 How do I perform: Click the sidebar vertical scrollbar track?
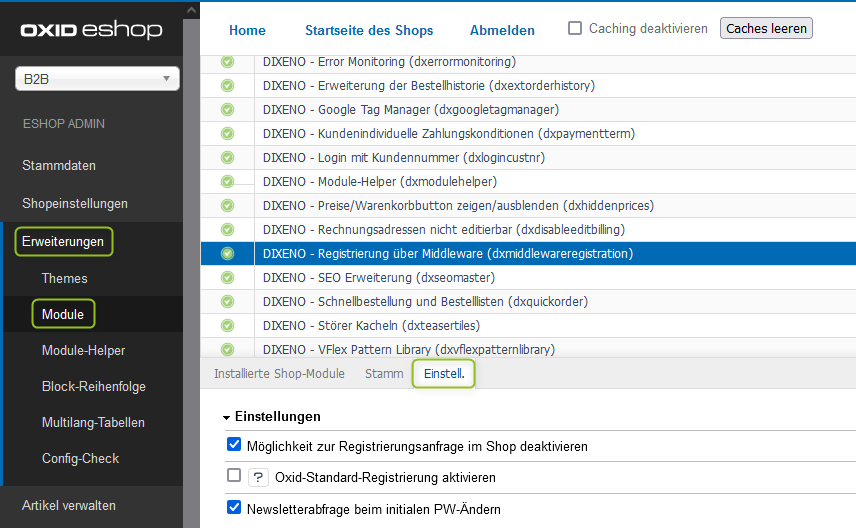pos(191,273)
